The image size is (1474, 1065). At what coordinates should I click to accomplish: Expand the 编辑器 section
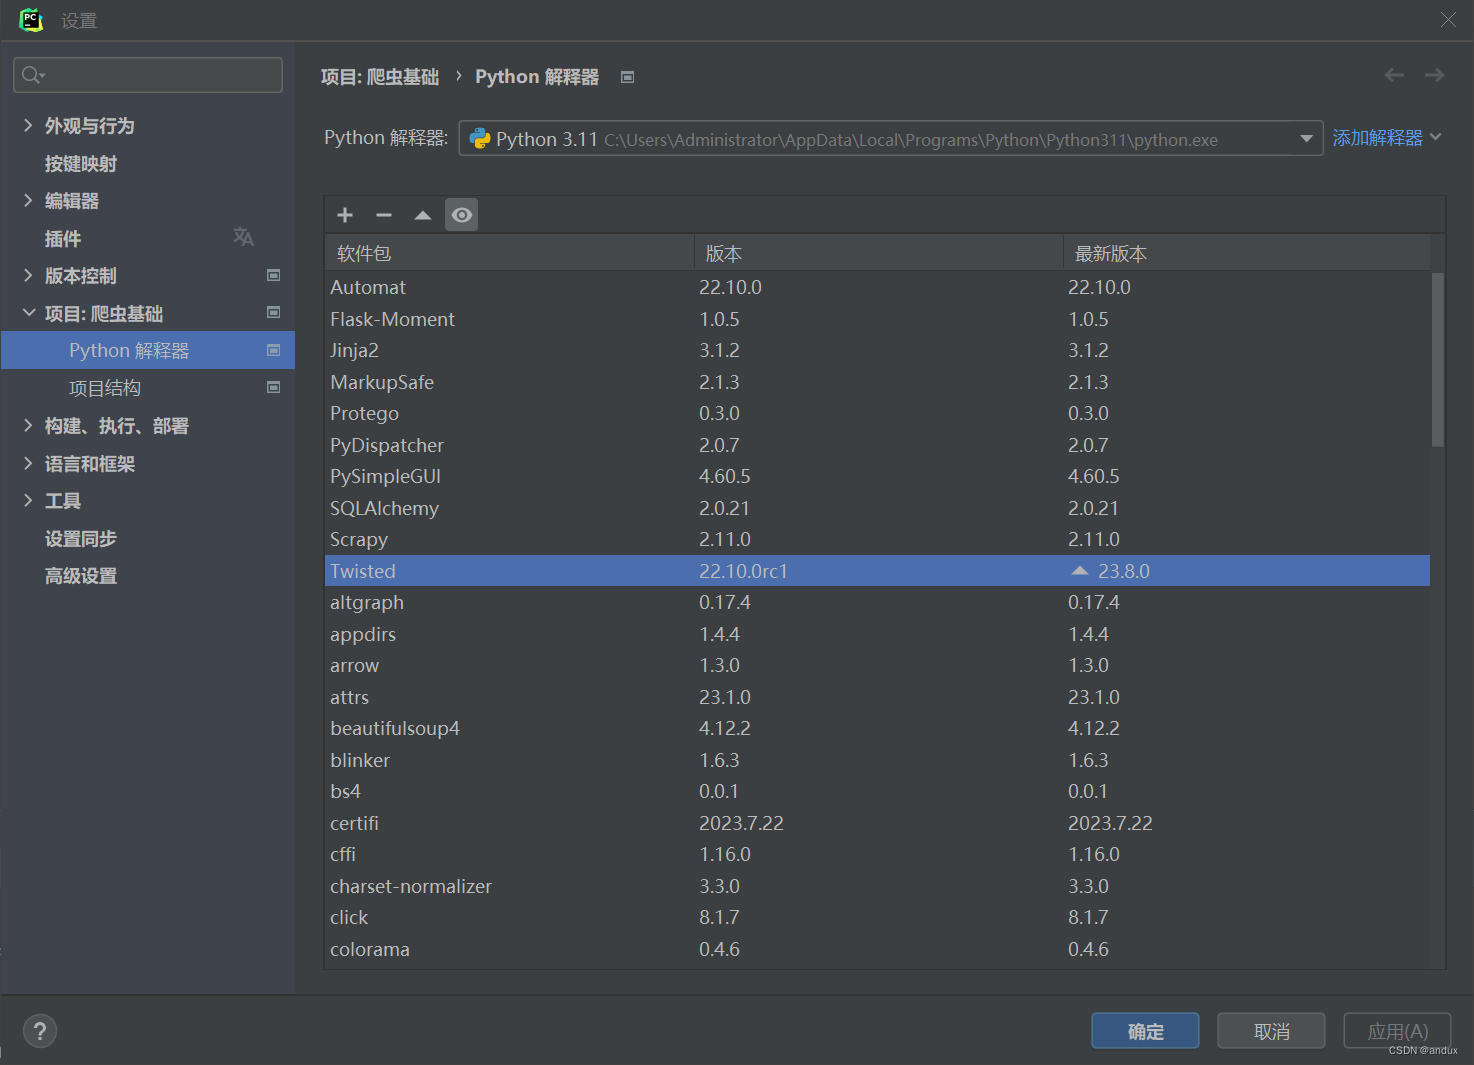28,200
